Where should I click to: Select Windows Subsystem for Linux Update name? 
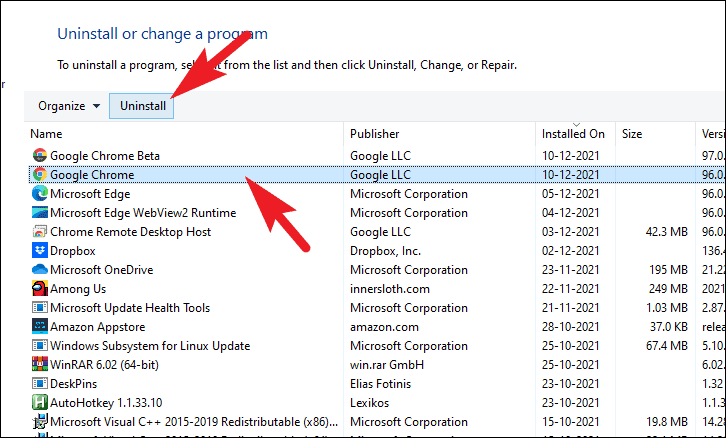[x=150, y=345]
